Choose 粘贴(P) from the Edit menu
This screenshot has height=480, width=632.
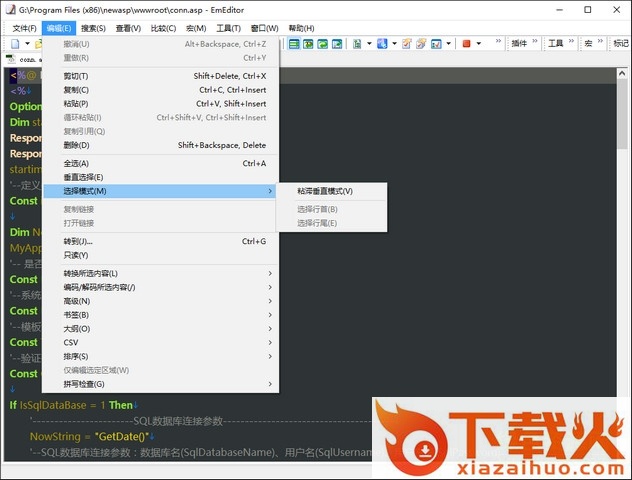pos(160,104)
